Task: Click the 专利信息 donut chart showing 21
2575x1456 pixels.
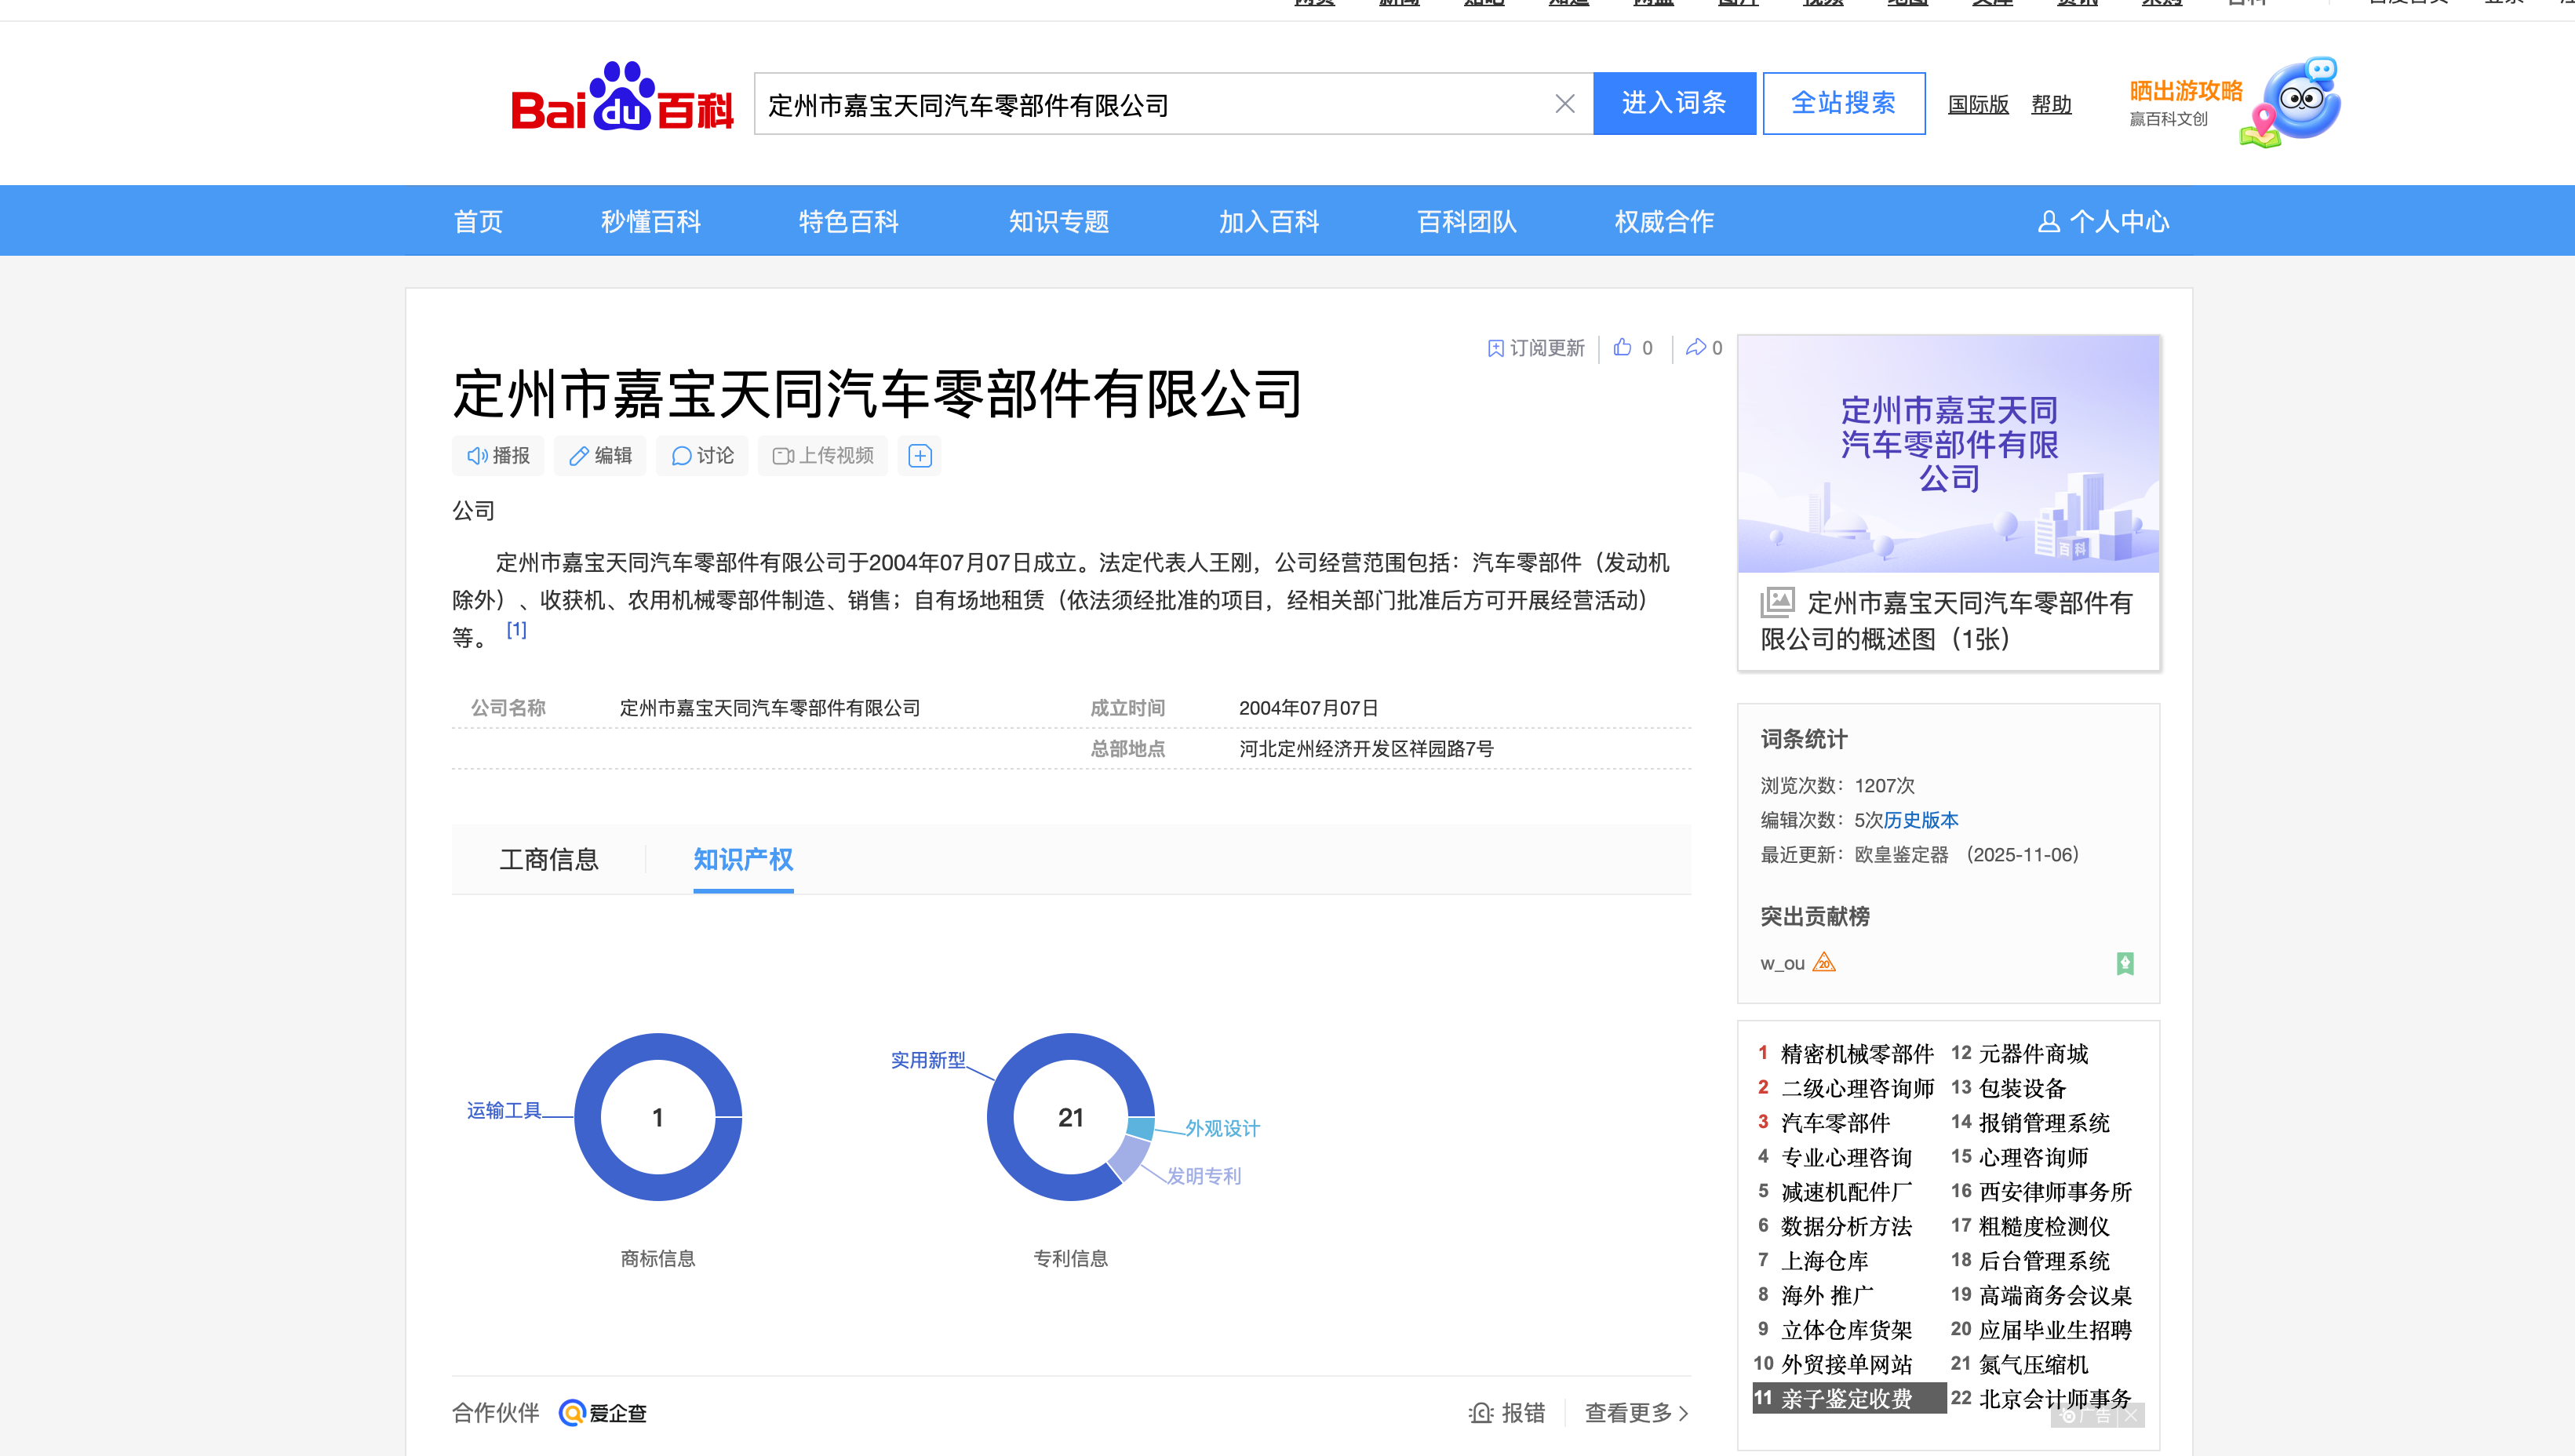Action: [x=1071, y=1117]
